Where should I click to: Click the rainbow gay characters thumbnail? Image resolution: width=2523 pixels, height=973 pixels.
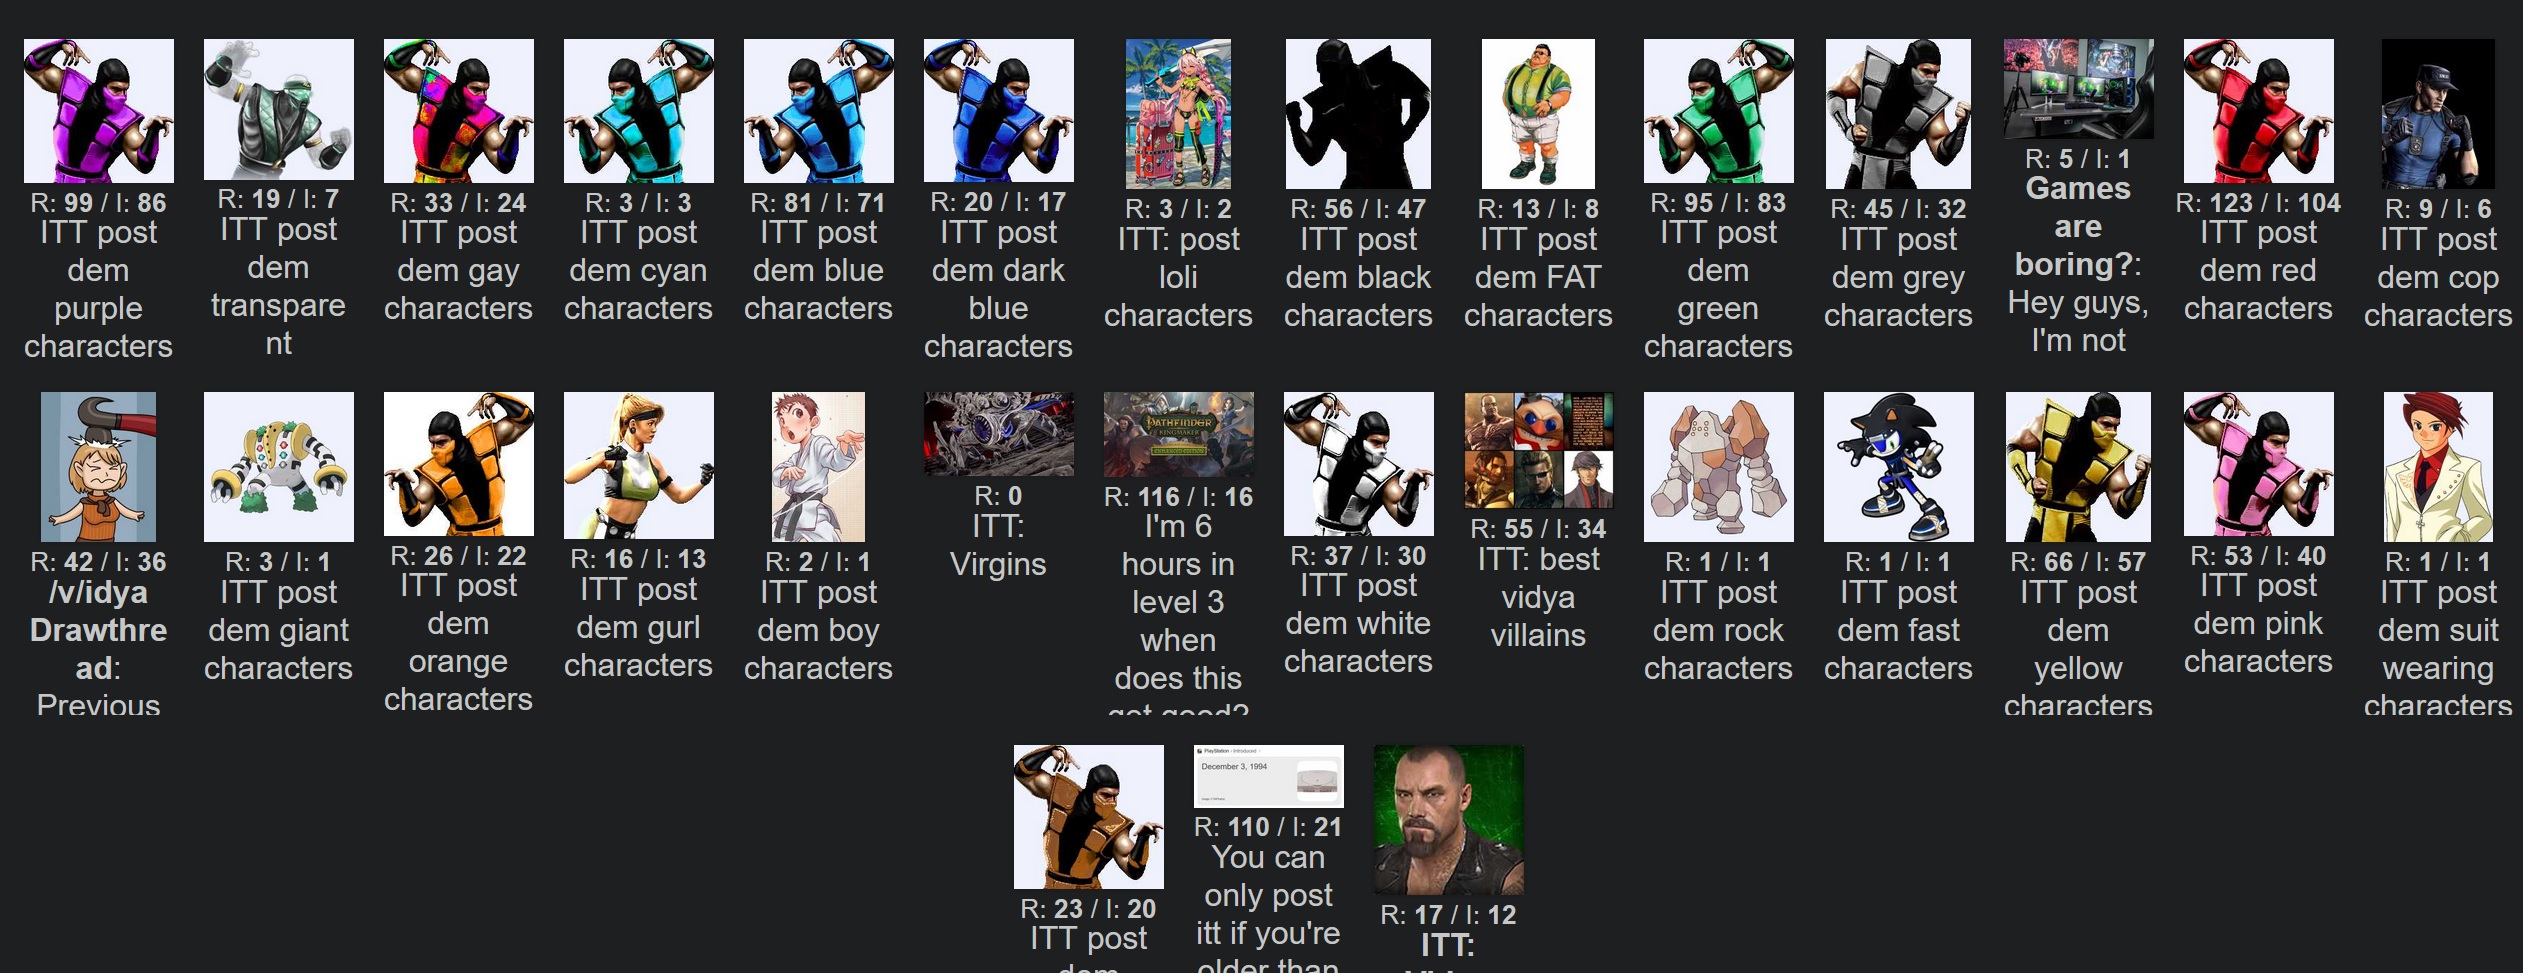pos(458,111)
